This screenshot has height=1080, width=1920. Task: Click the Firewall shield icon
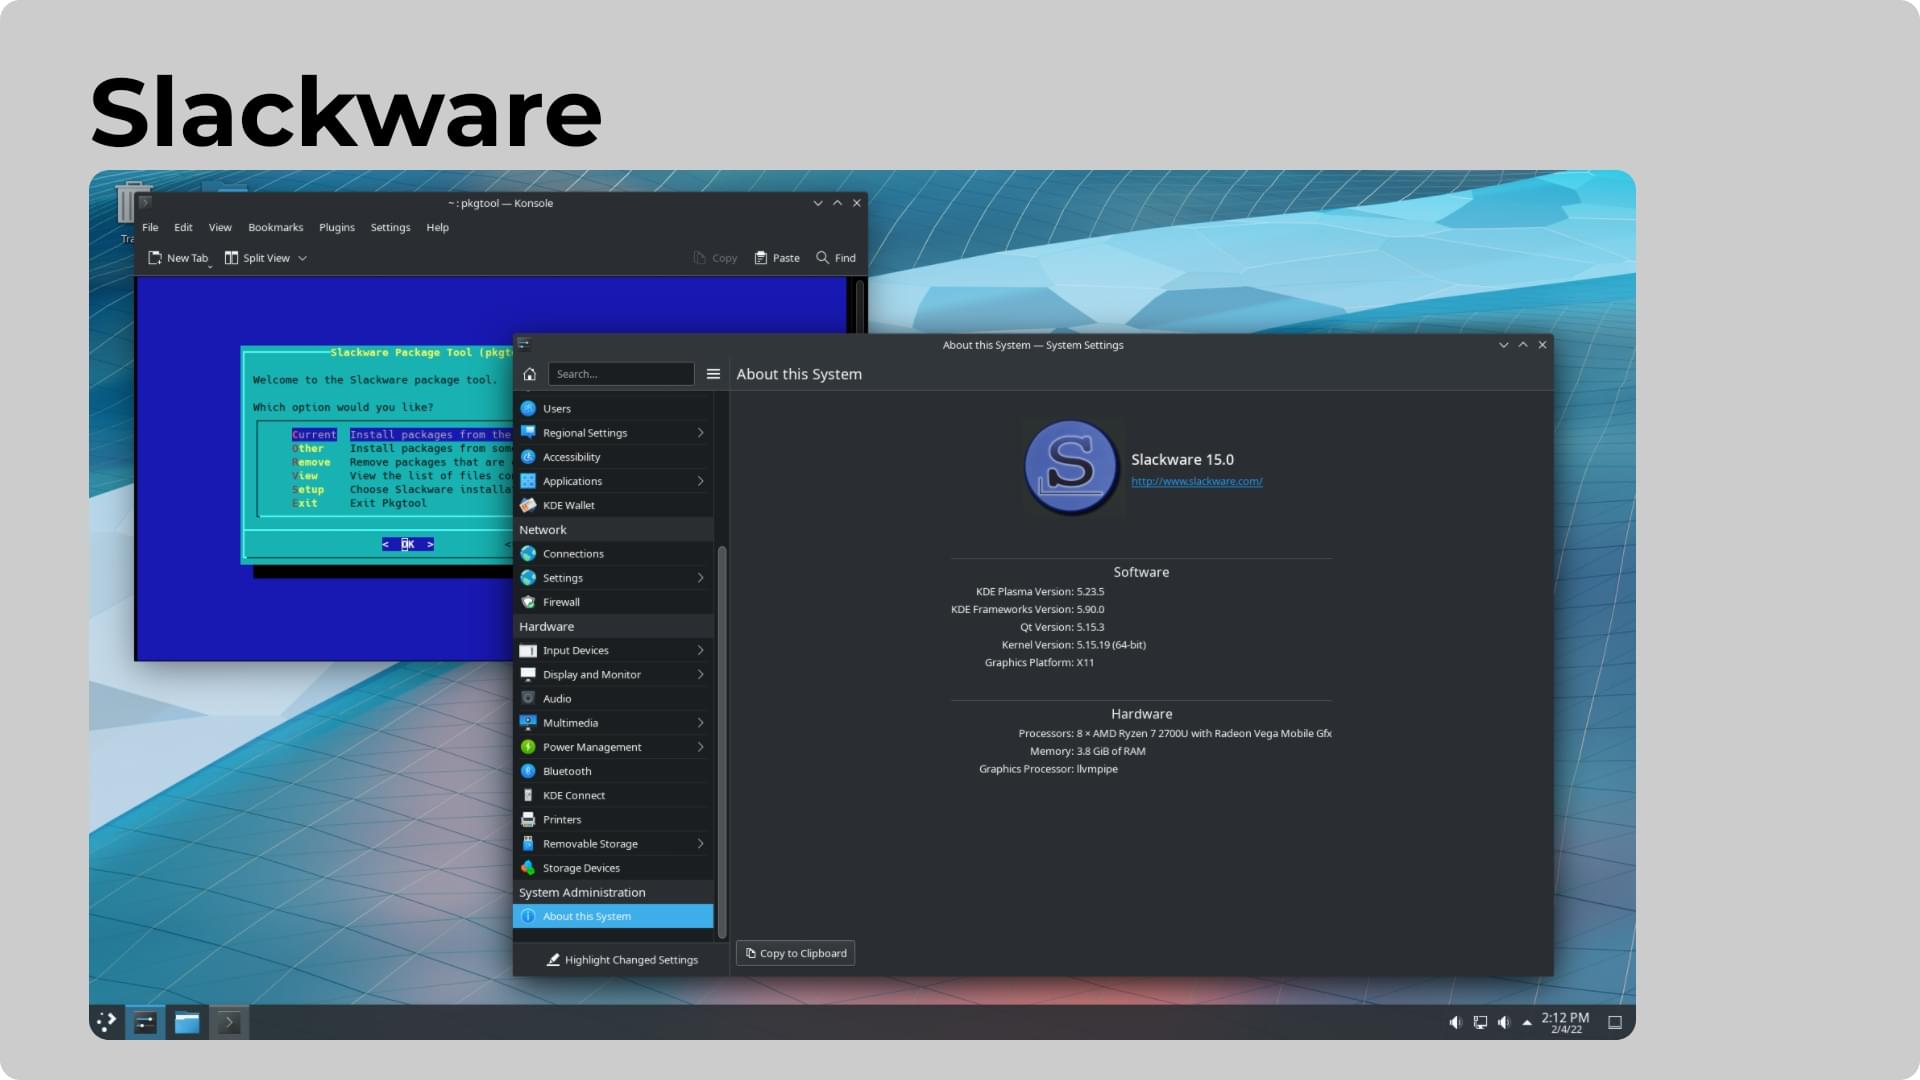click(x=528, y=602)
